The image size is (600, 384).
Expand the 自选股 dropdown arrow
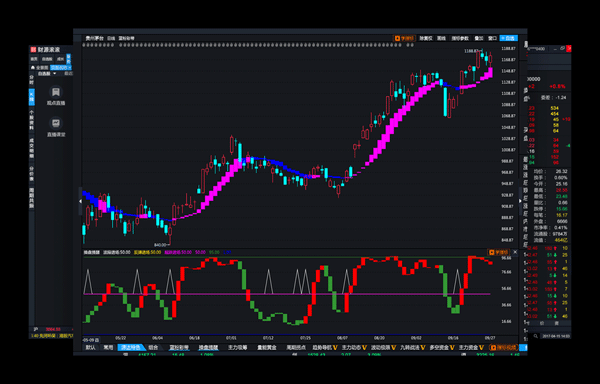pyautogui.click(x=54, y=73)
